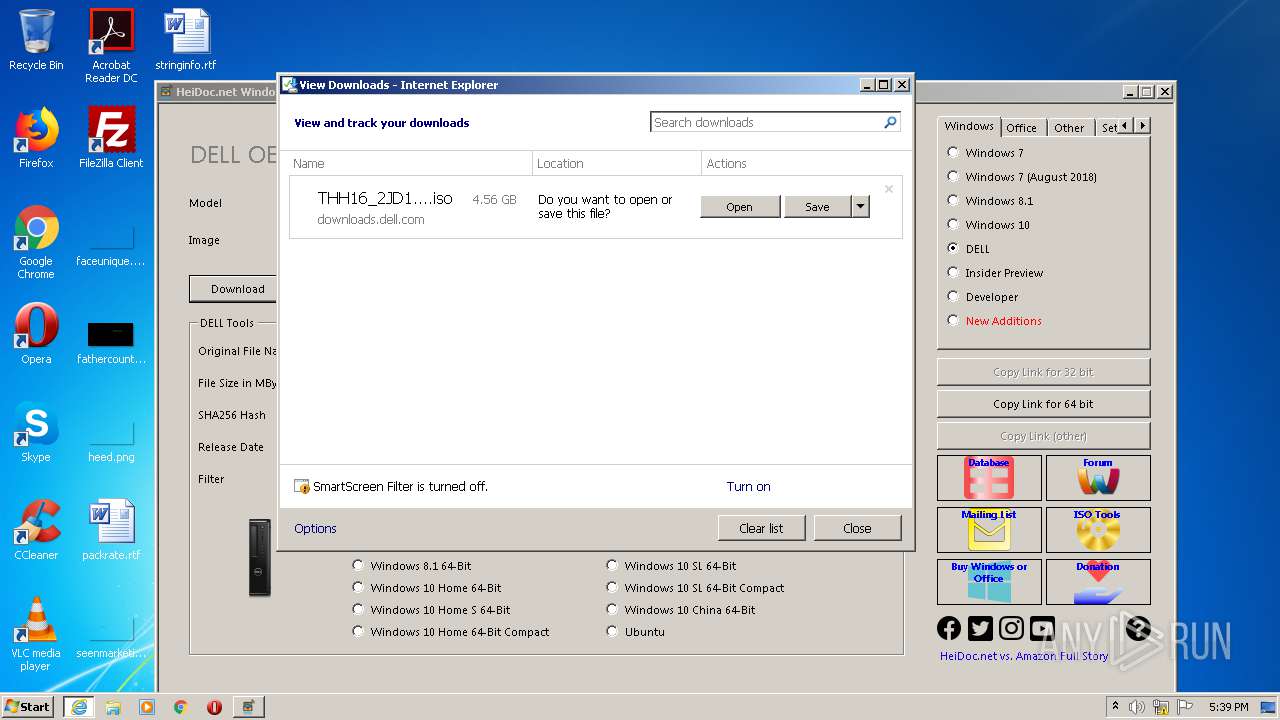Viewport: 1280px width, 720px height.
Task: Choose Windows 10 China 64-Bit filter
Action: tap(612, 610)
